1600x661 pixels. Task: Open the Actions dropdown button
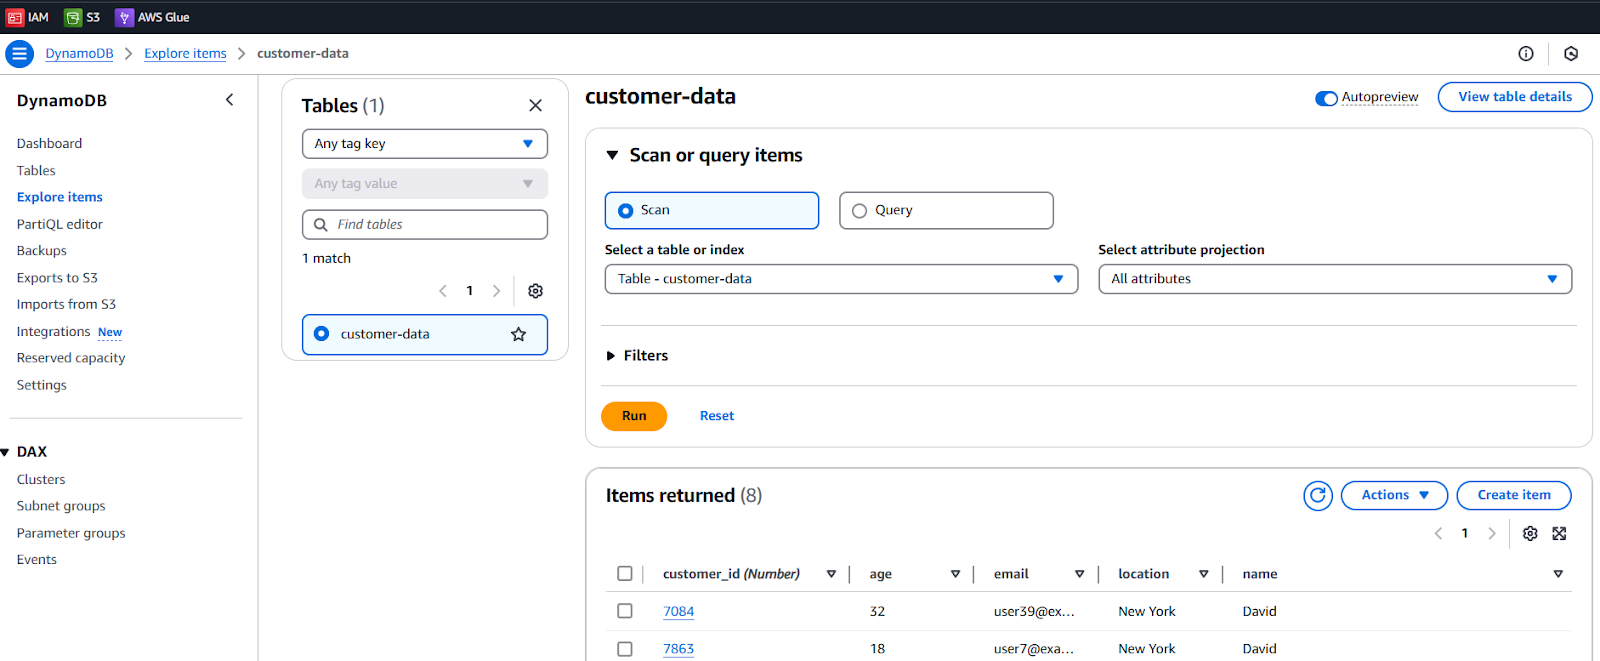click(x=1394, y=495)
